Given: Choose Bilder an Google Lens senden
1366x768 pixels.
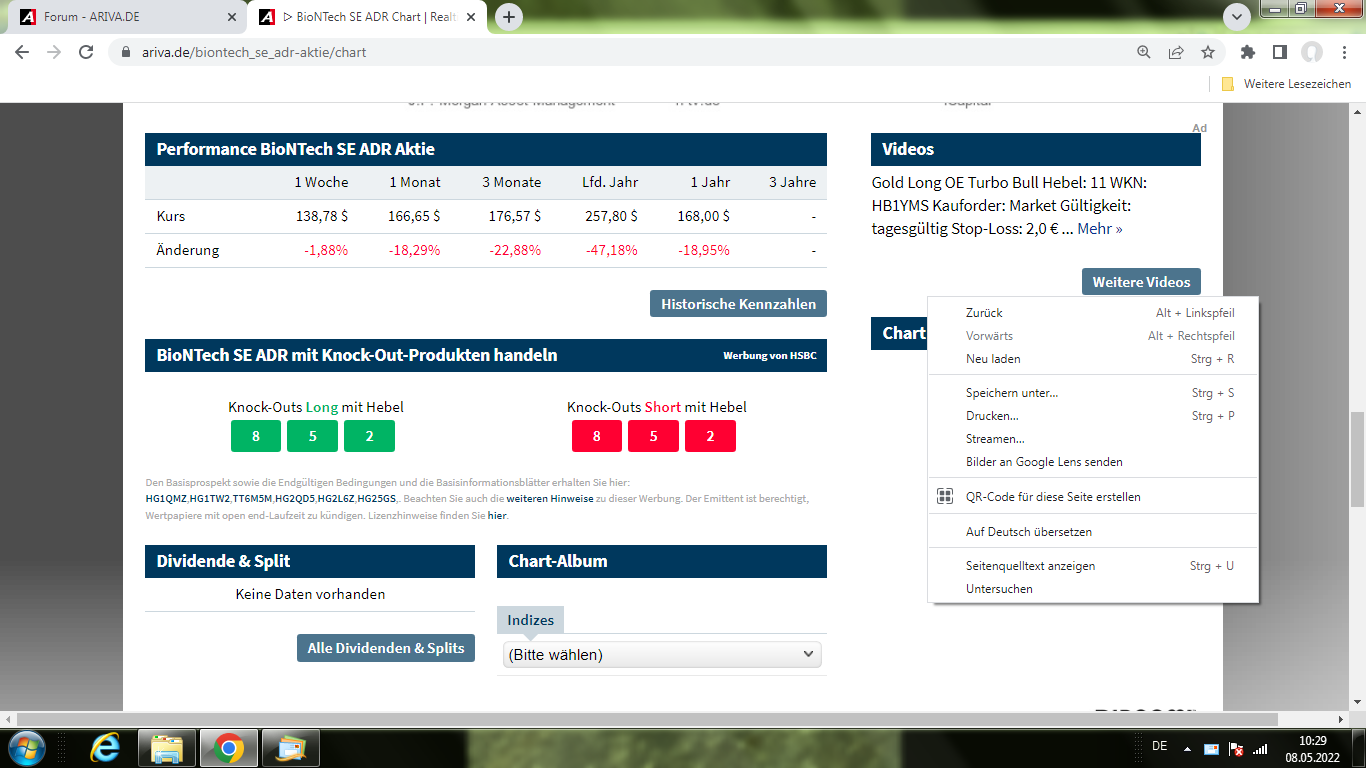Looking at the screenshot, I should point(1093,462).
